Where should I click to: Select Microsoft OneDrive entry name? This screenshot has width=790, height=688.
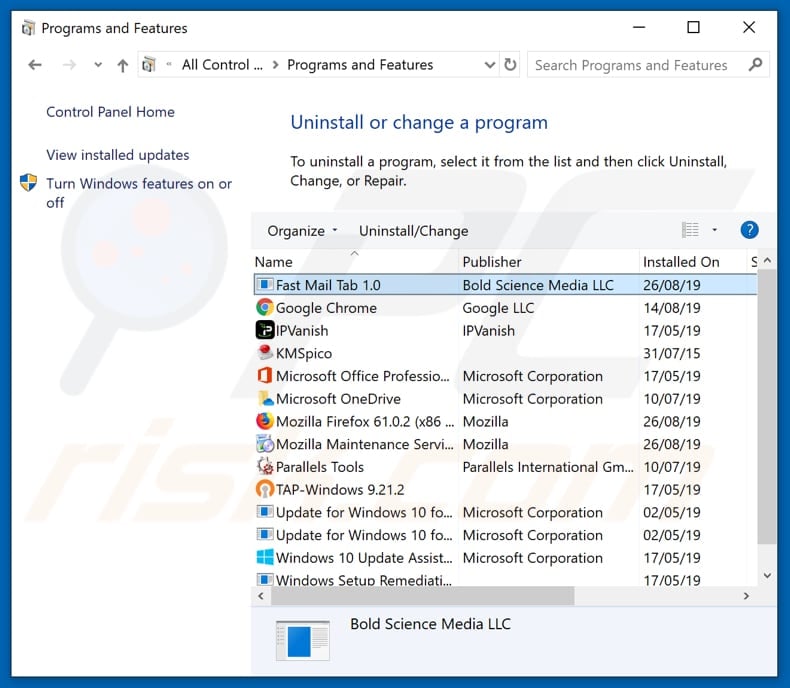point(338,398)
